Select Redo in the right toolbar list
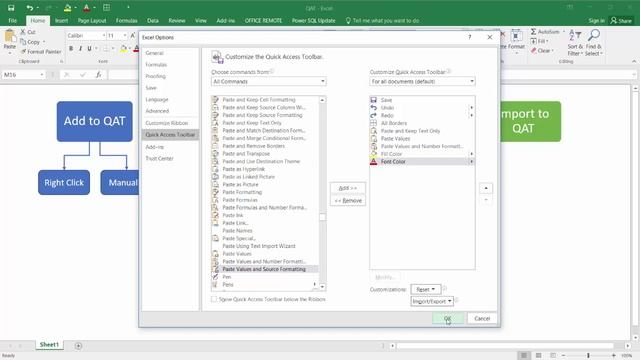 click(422, 116)
